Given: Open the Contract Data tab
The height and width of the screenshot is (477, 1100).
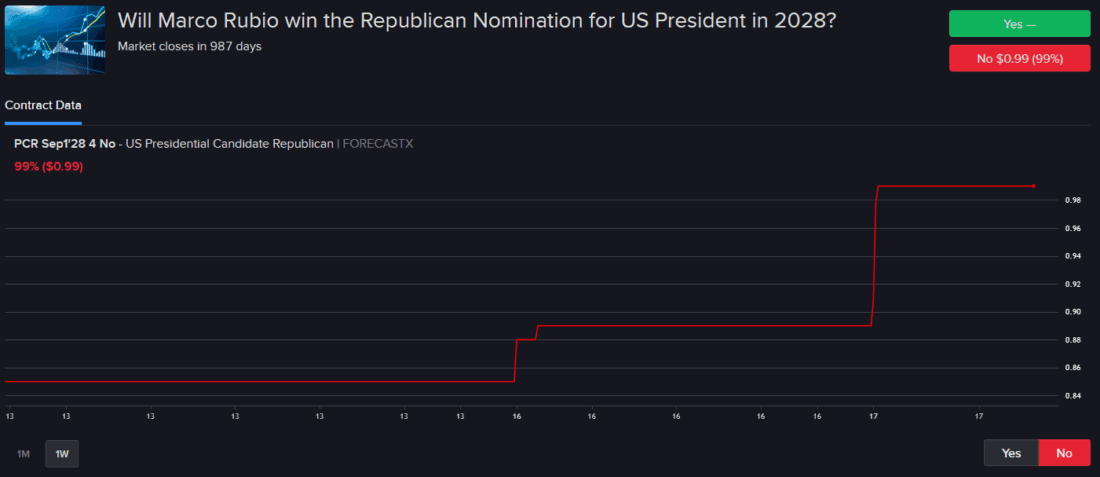Looking at the screenshot, I should (x=43, y=105).
